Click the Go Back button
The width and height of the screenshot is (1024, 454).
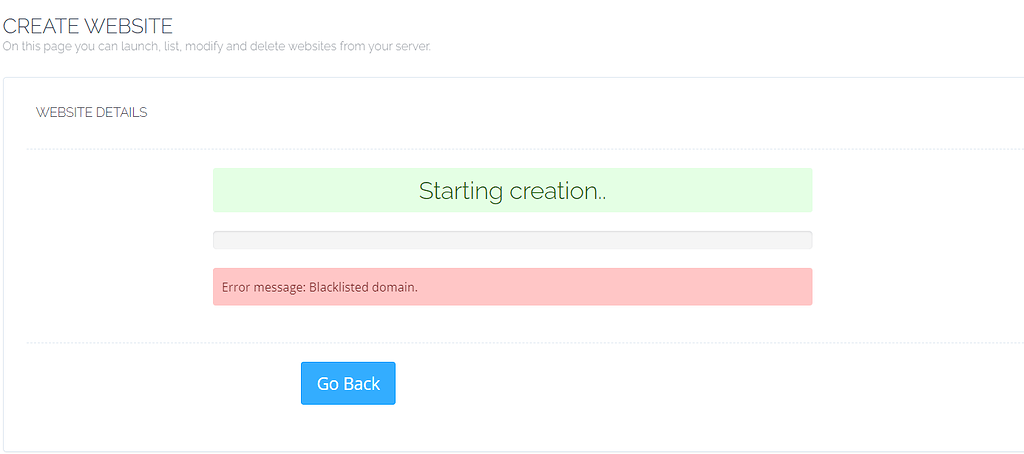click(348, 384)
